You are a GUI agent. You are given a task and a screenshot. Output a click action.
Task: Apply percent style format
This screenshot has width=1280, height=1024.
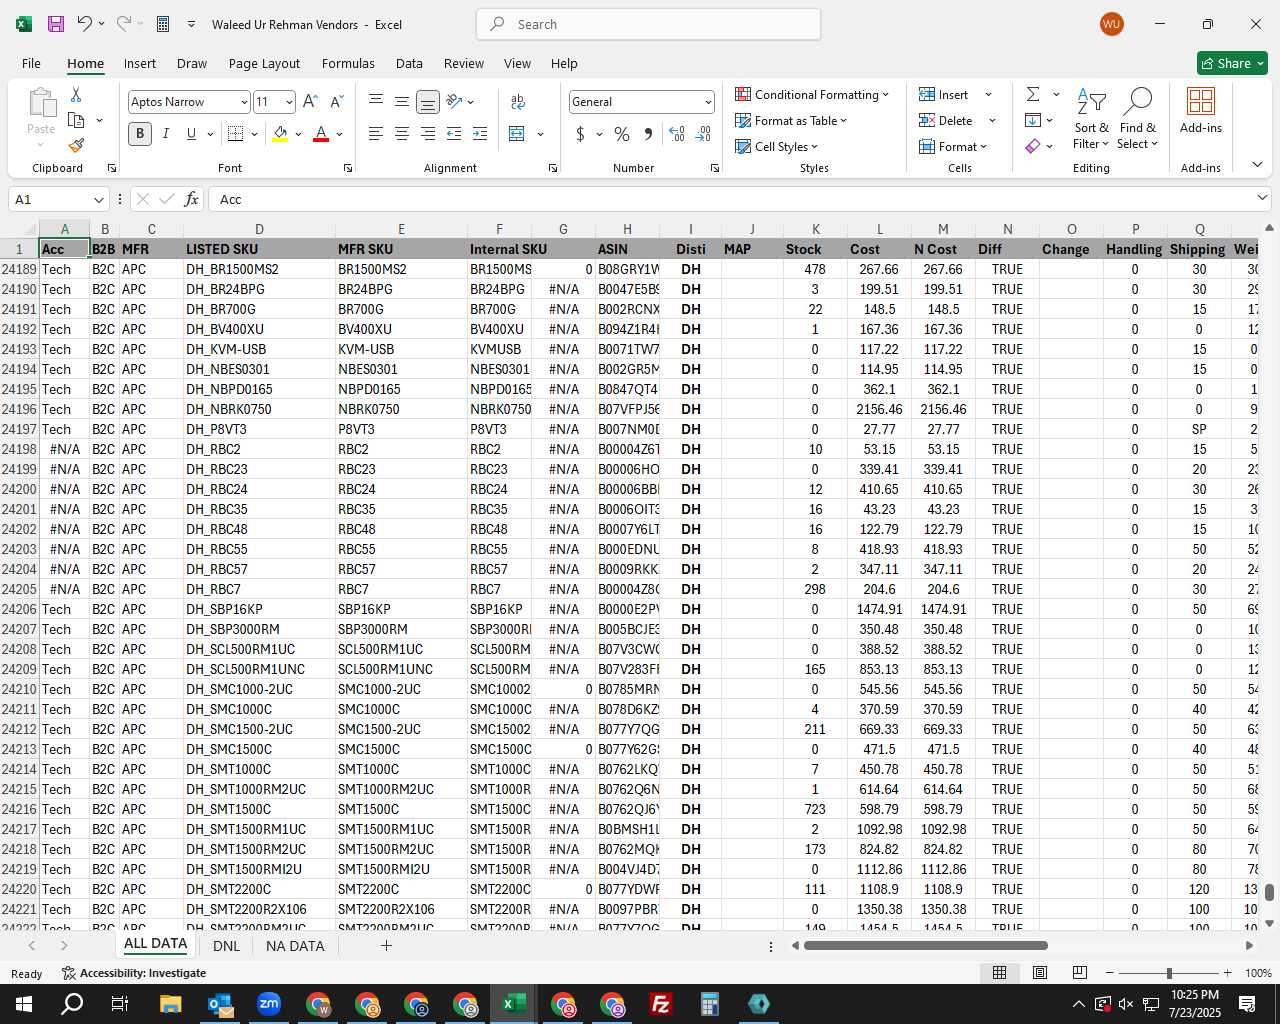tap(622, 134)
